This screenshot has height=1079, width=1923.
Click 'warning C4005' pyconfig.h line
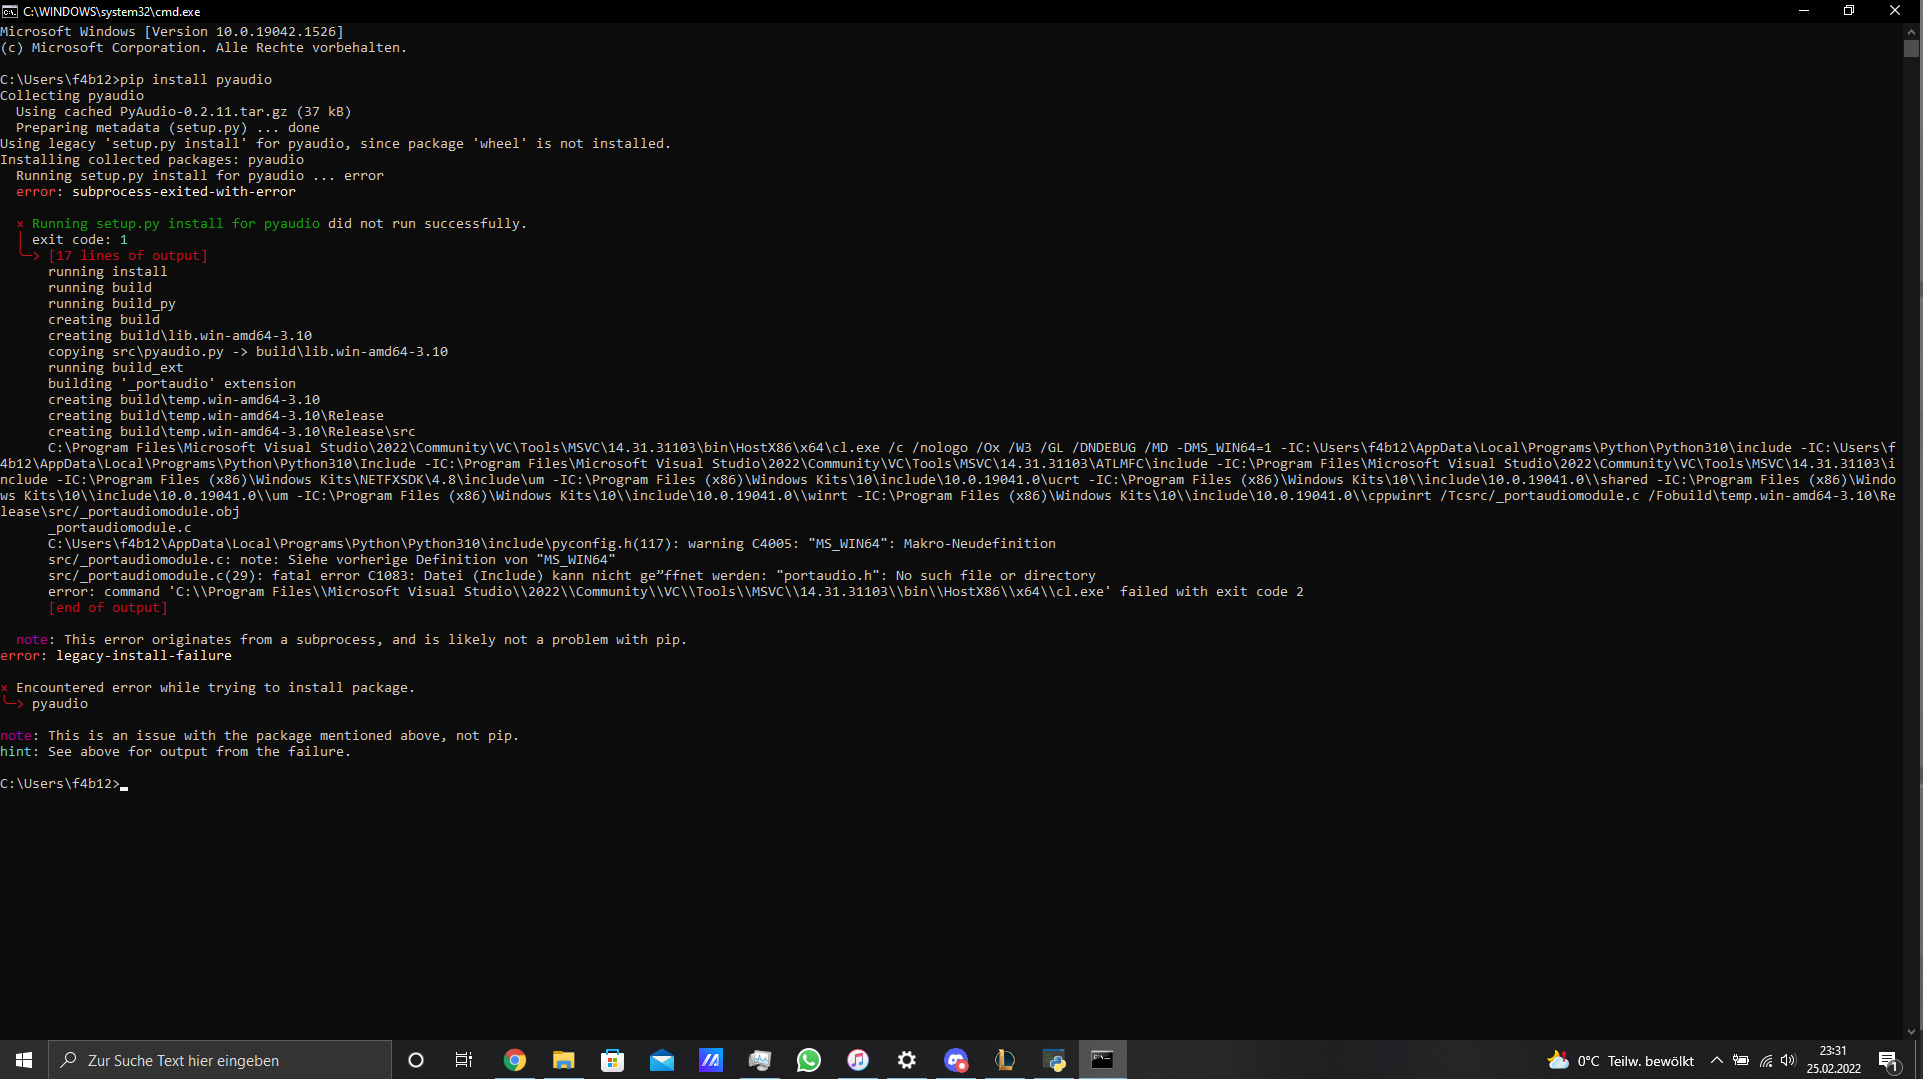point(552,543)
